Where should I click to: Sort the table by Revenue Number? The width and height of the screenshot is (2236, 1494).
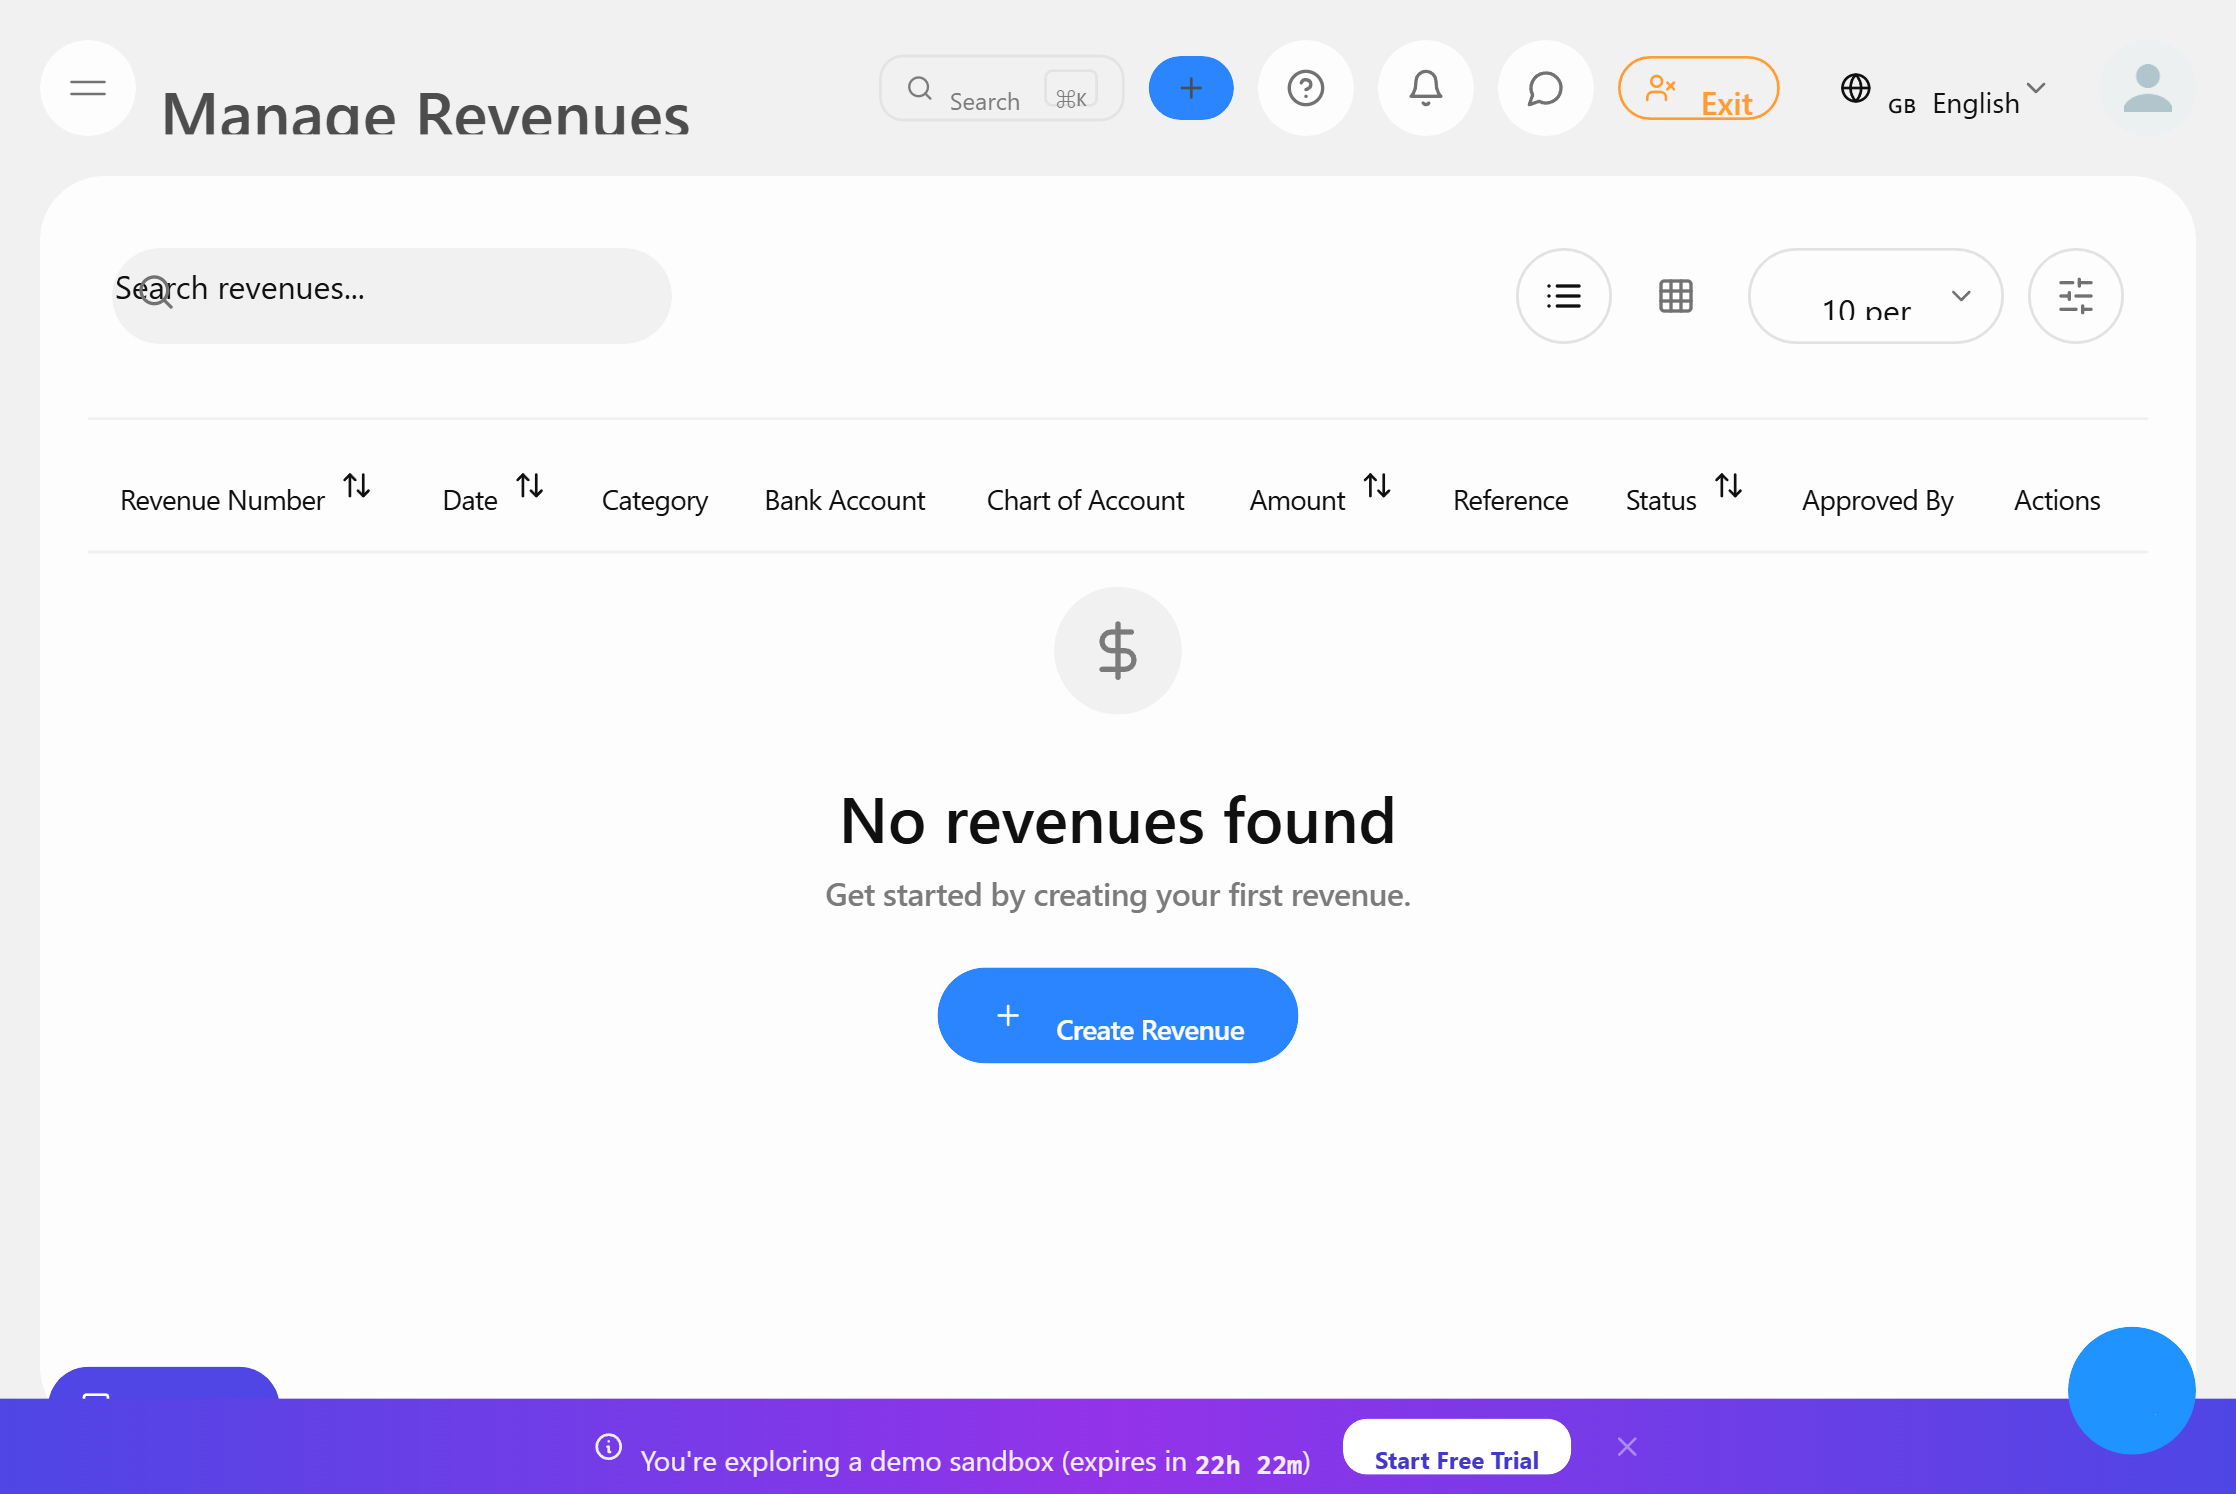point(359,487)
